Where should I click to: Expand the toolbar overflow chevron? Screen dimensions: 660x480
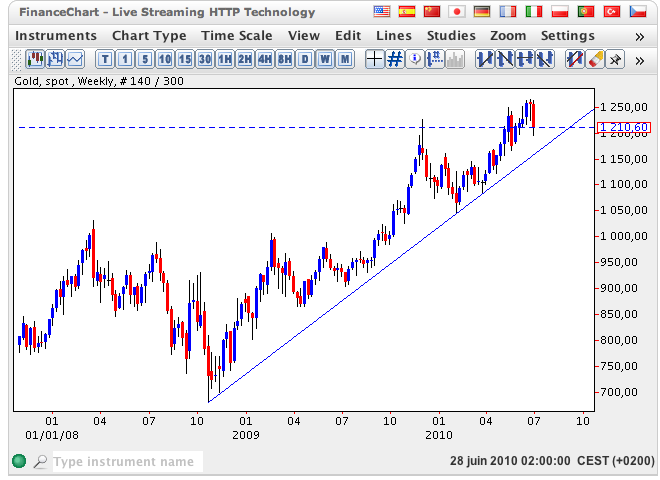point(640,59)
